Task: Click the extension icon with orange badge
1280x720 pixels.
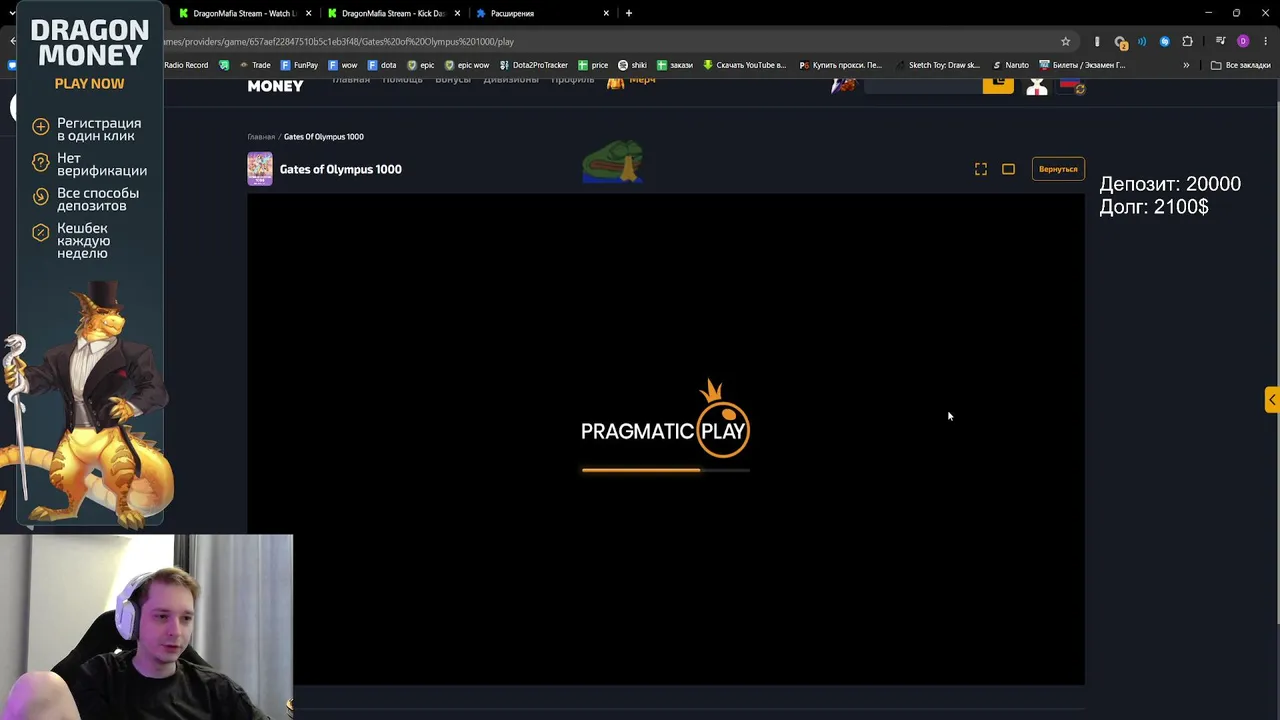Action: pyautogui.click(x=1120, y=42)
